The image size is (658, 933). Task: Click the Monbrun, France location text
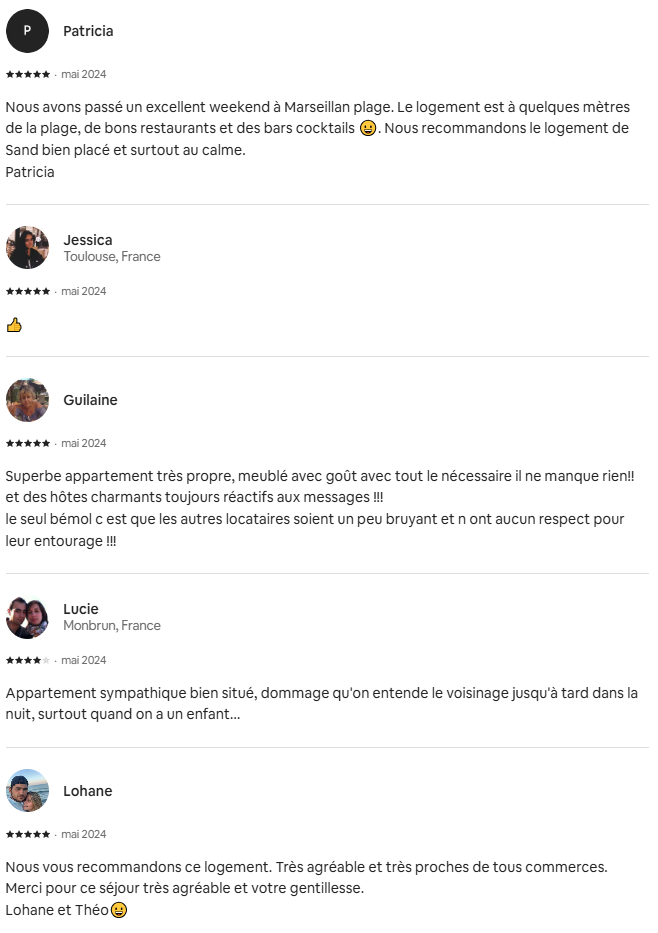[x=112, y=625]
